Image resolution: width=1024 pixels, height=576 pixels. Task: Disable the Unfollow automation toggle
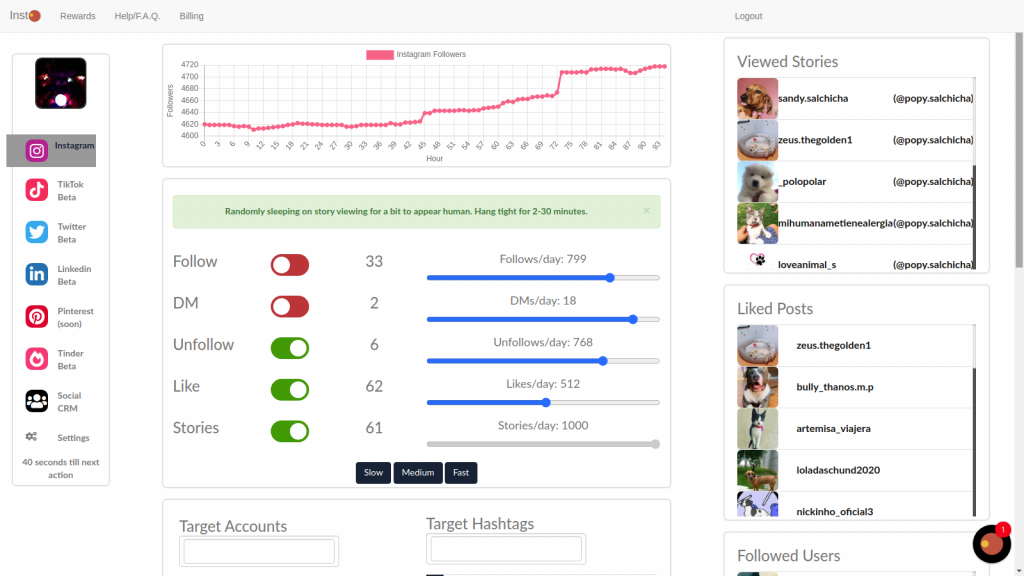click(x=290, y=347)
